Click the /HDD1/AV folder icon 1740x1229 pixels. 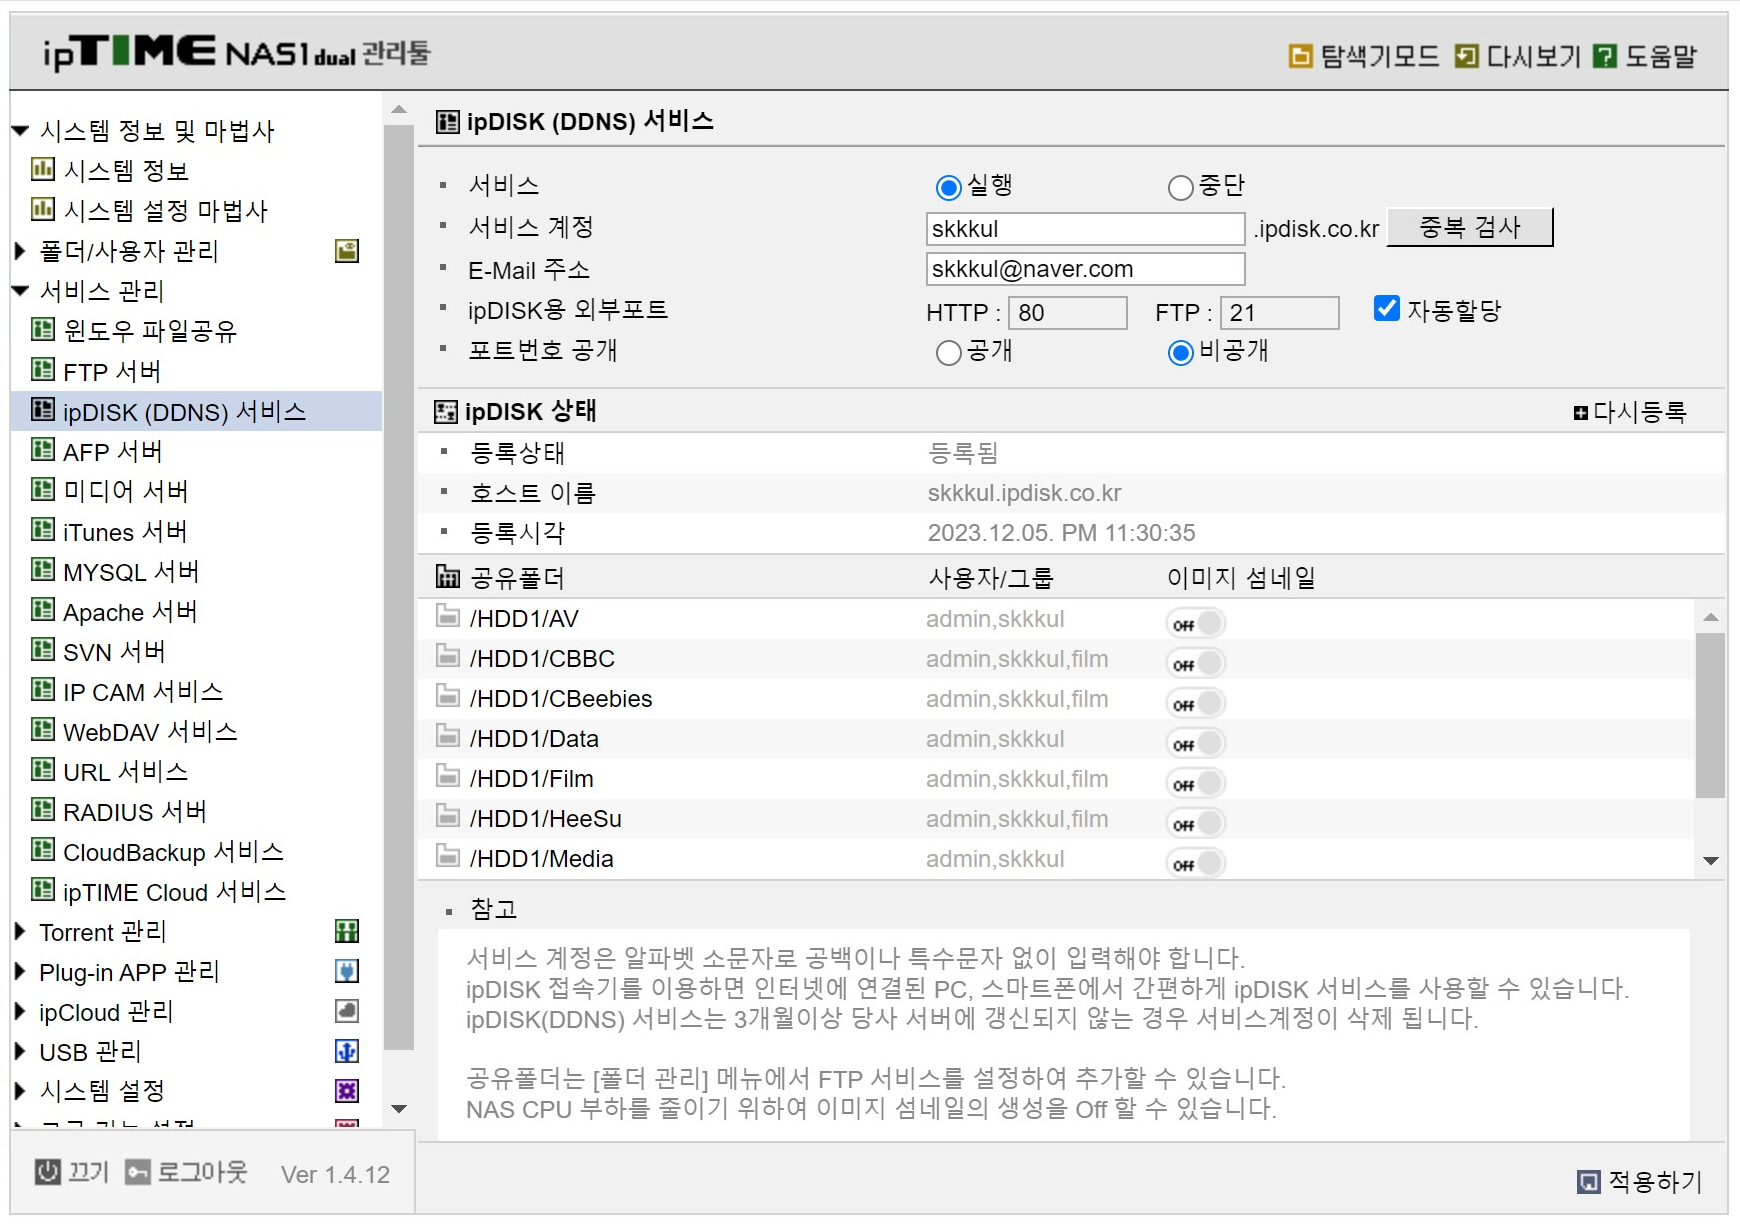(x=448, y=616)
